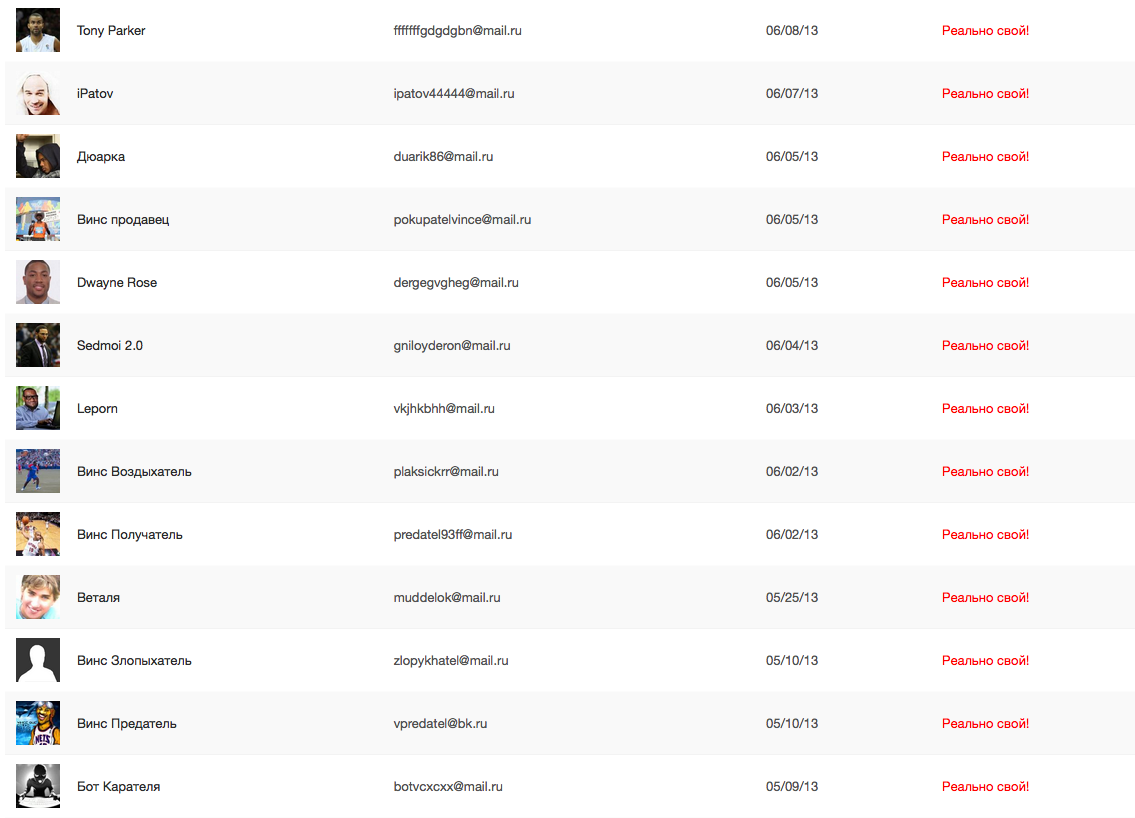Click Tony Parker's avatar thumbnail

[38, 30]
